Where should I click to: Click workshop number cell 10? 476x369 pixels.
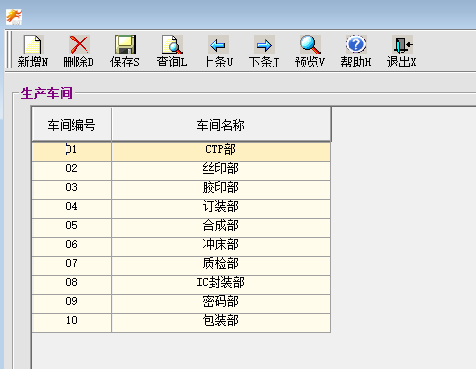tap(72, 323)
